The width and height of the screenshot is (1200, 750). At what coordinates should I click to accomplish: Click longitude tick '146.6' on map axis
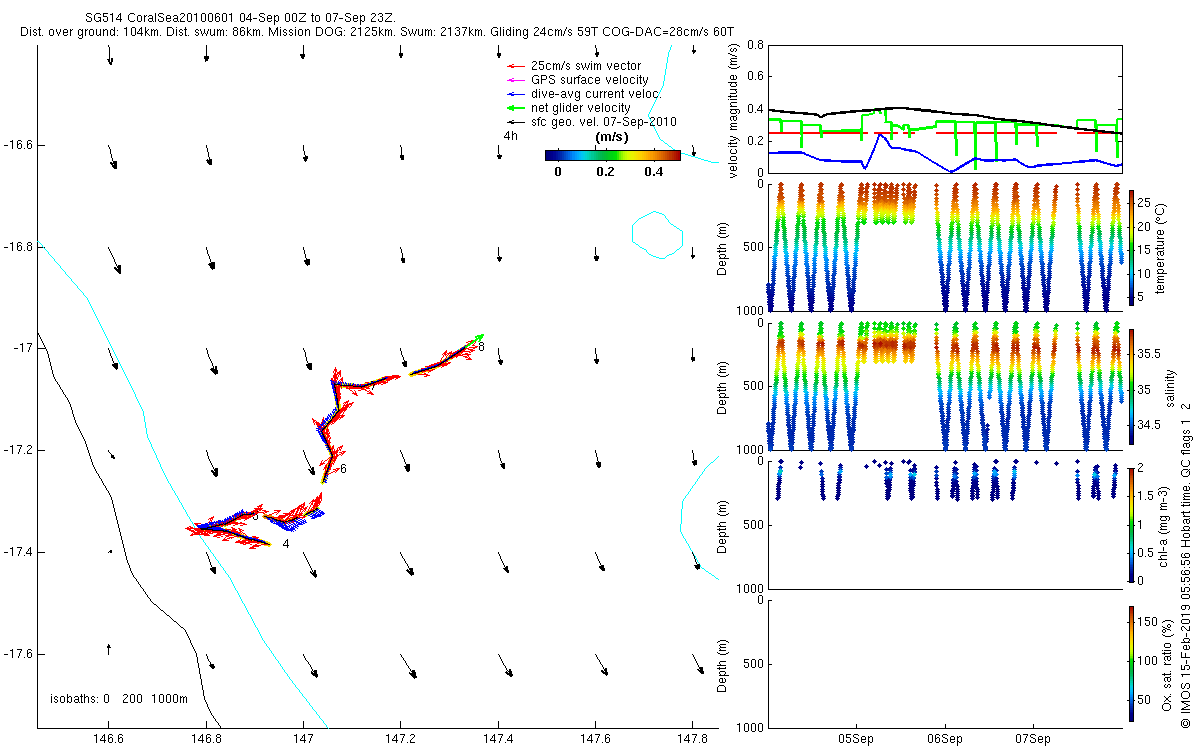pos(108,738)
